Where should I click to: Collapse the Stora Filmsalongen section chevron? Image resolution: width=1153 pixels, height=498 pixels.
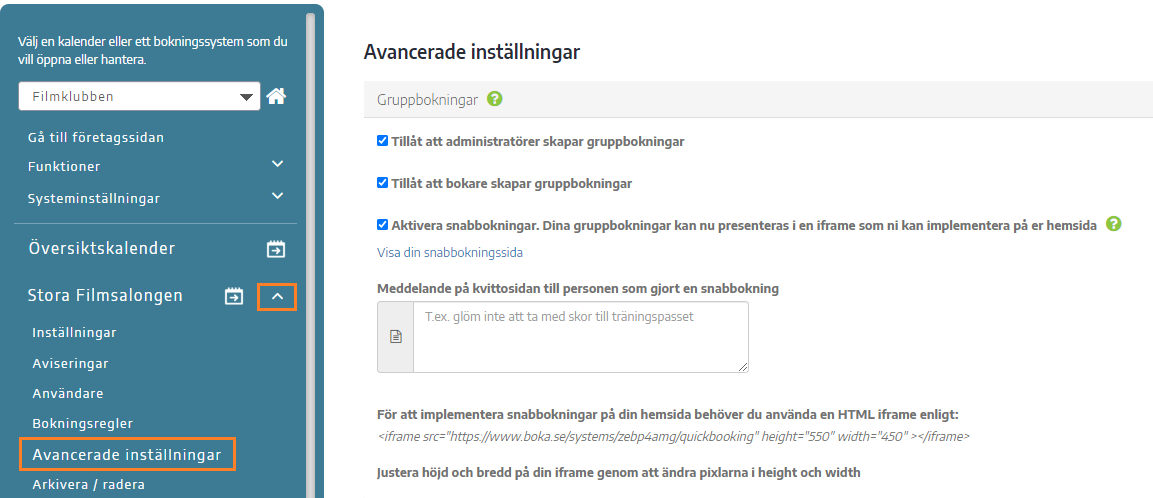[x=277, y=296]
